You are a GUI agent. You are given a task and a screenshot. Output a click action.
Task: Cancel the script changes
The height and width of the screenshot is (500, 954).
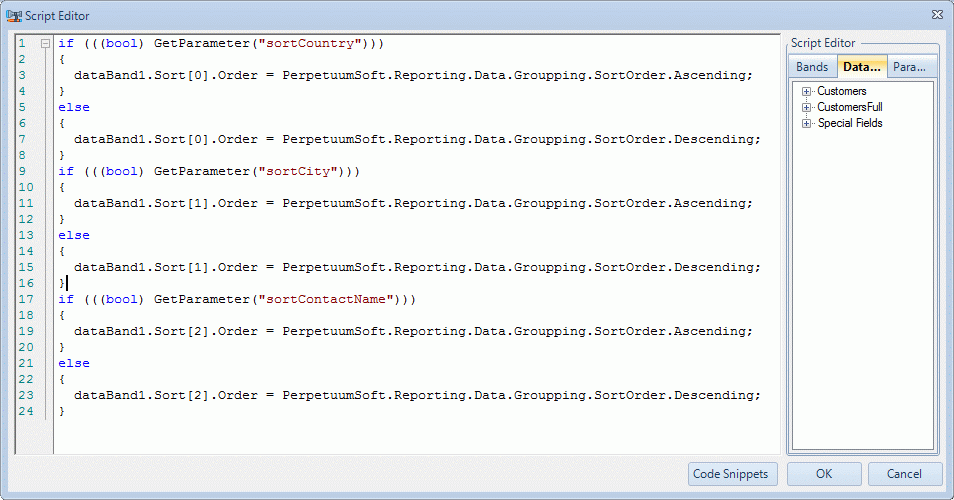pos(905,474)
